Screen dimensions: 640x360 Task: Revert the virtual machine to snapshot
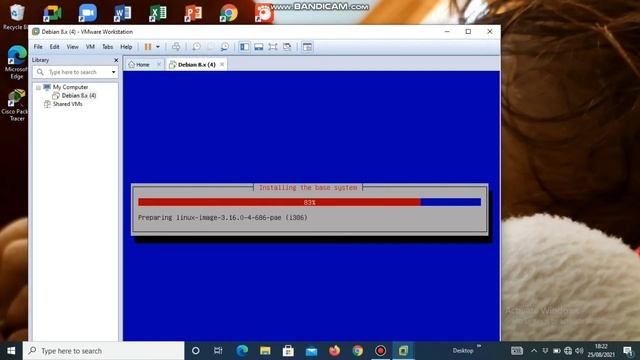[211, 47]
